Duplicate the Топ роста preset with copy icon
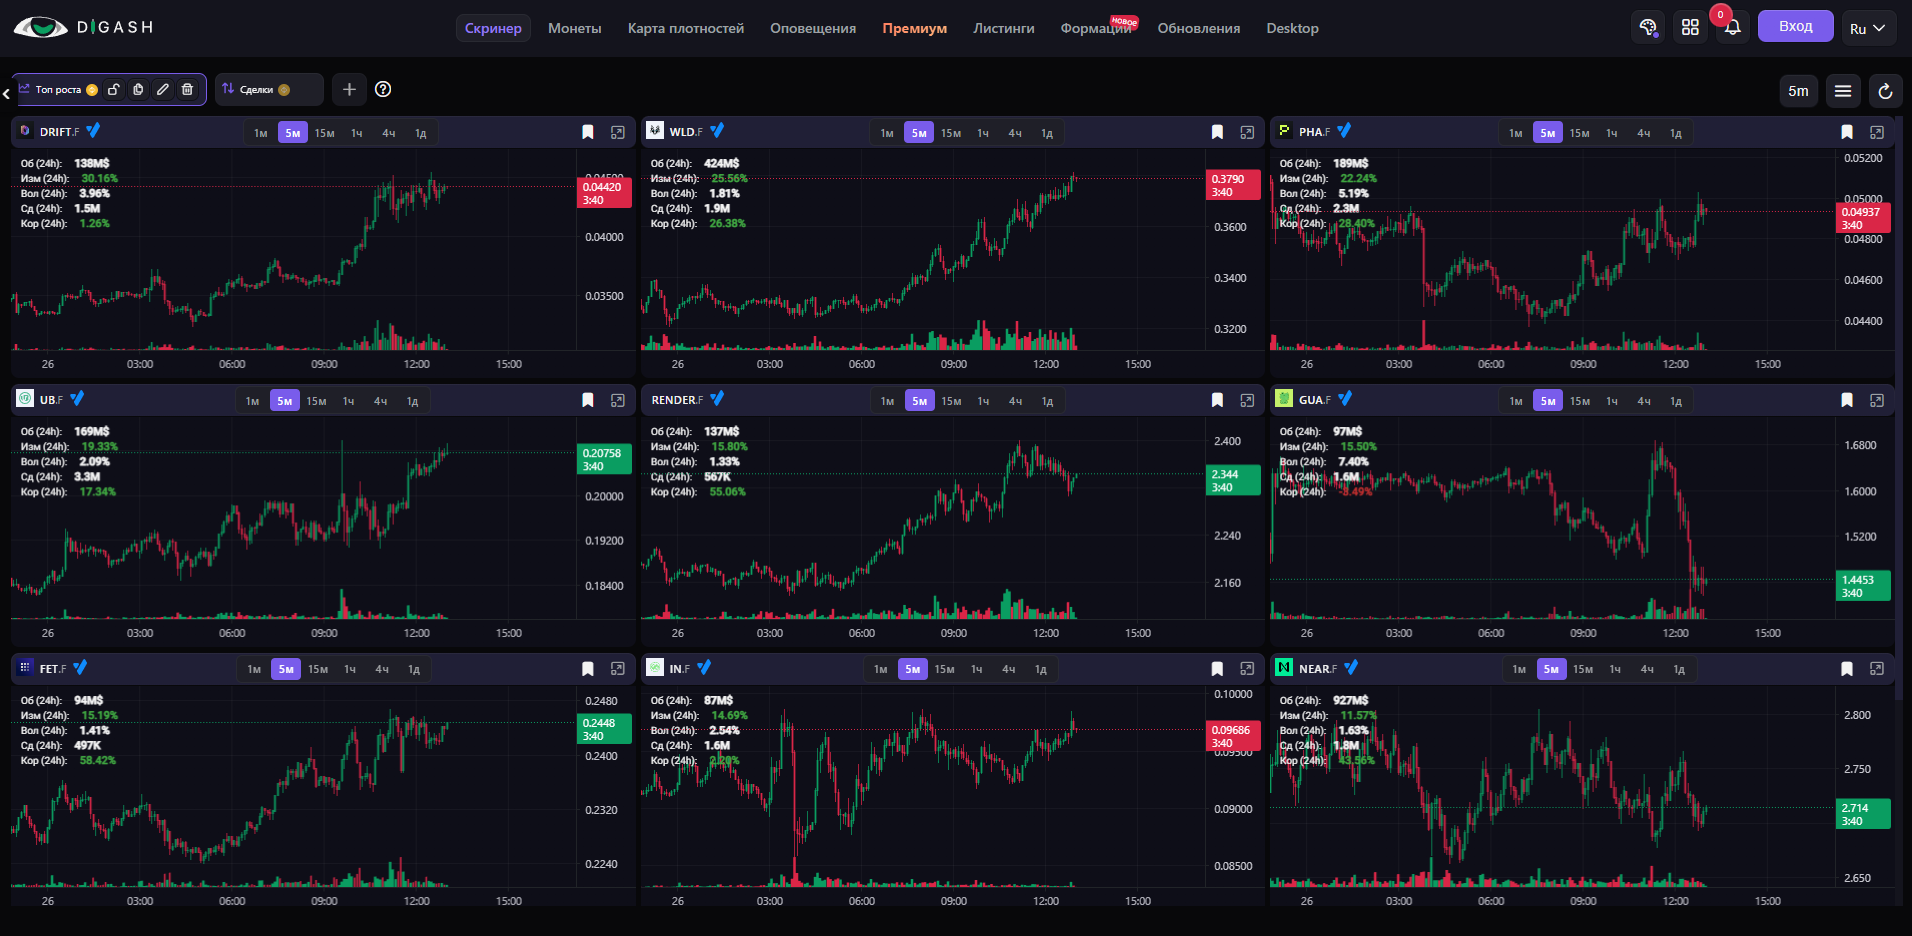Screen dimensions: 1912x936 coord(138,89)
